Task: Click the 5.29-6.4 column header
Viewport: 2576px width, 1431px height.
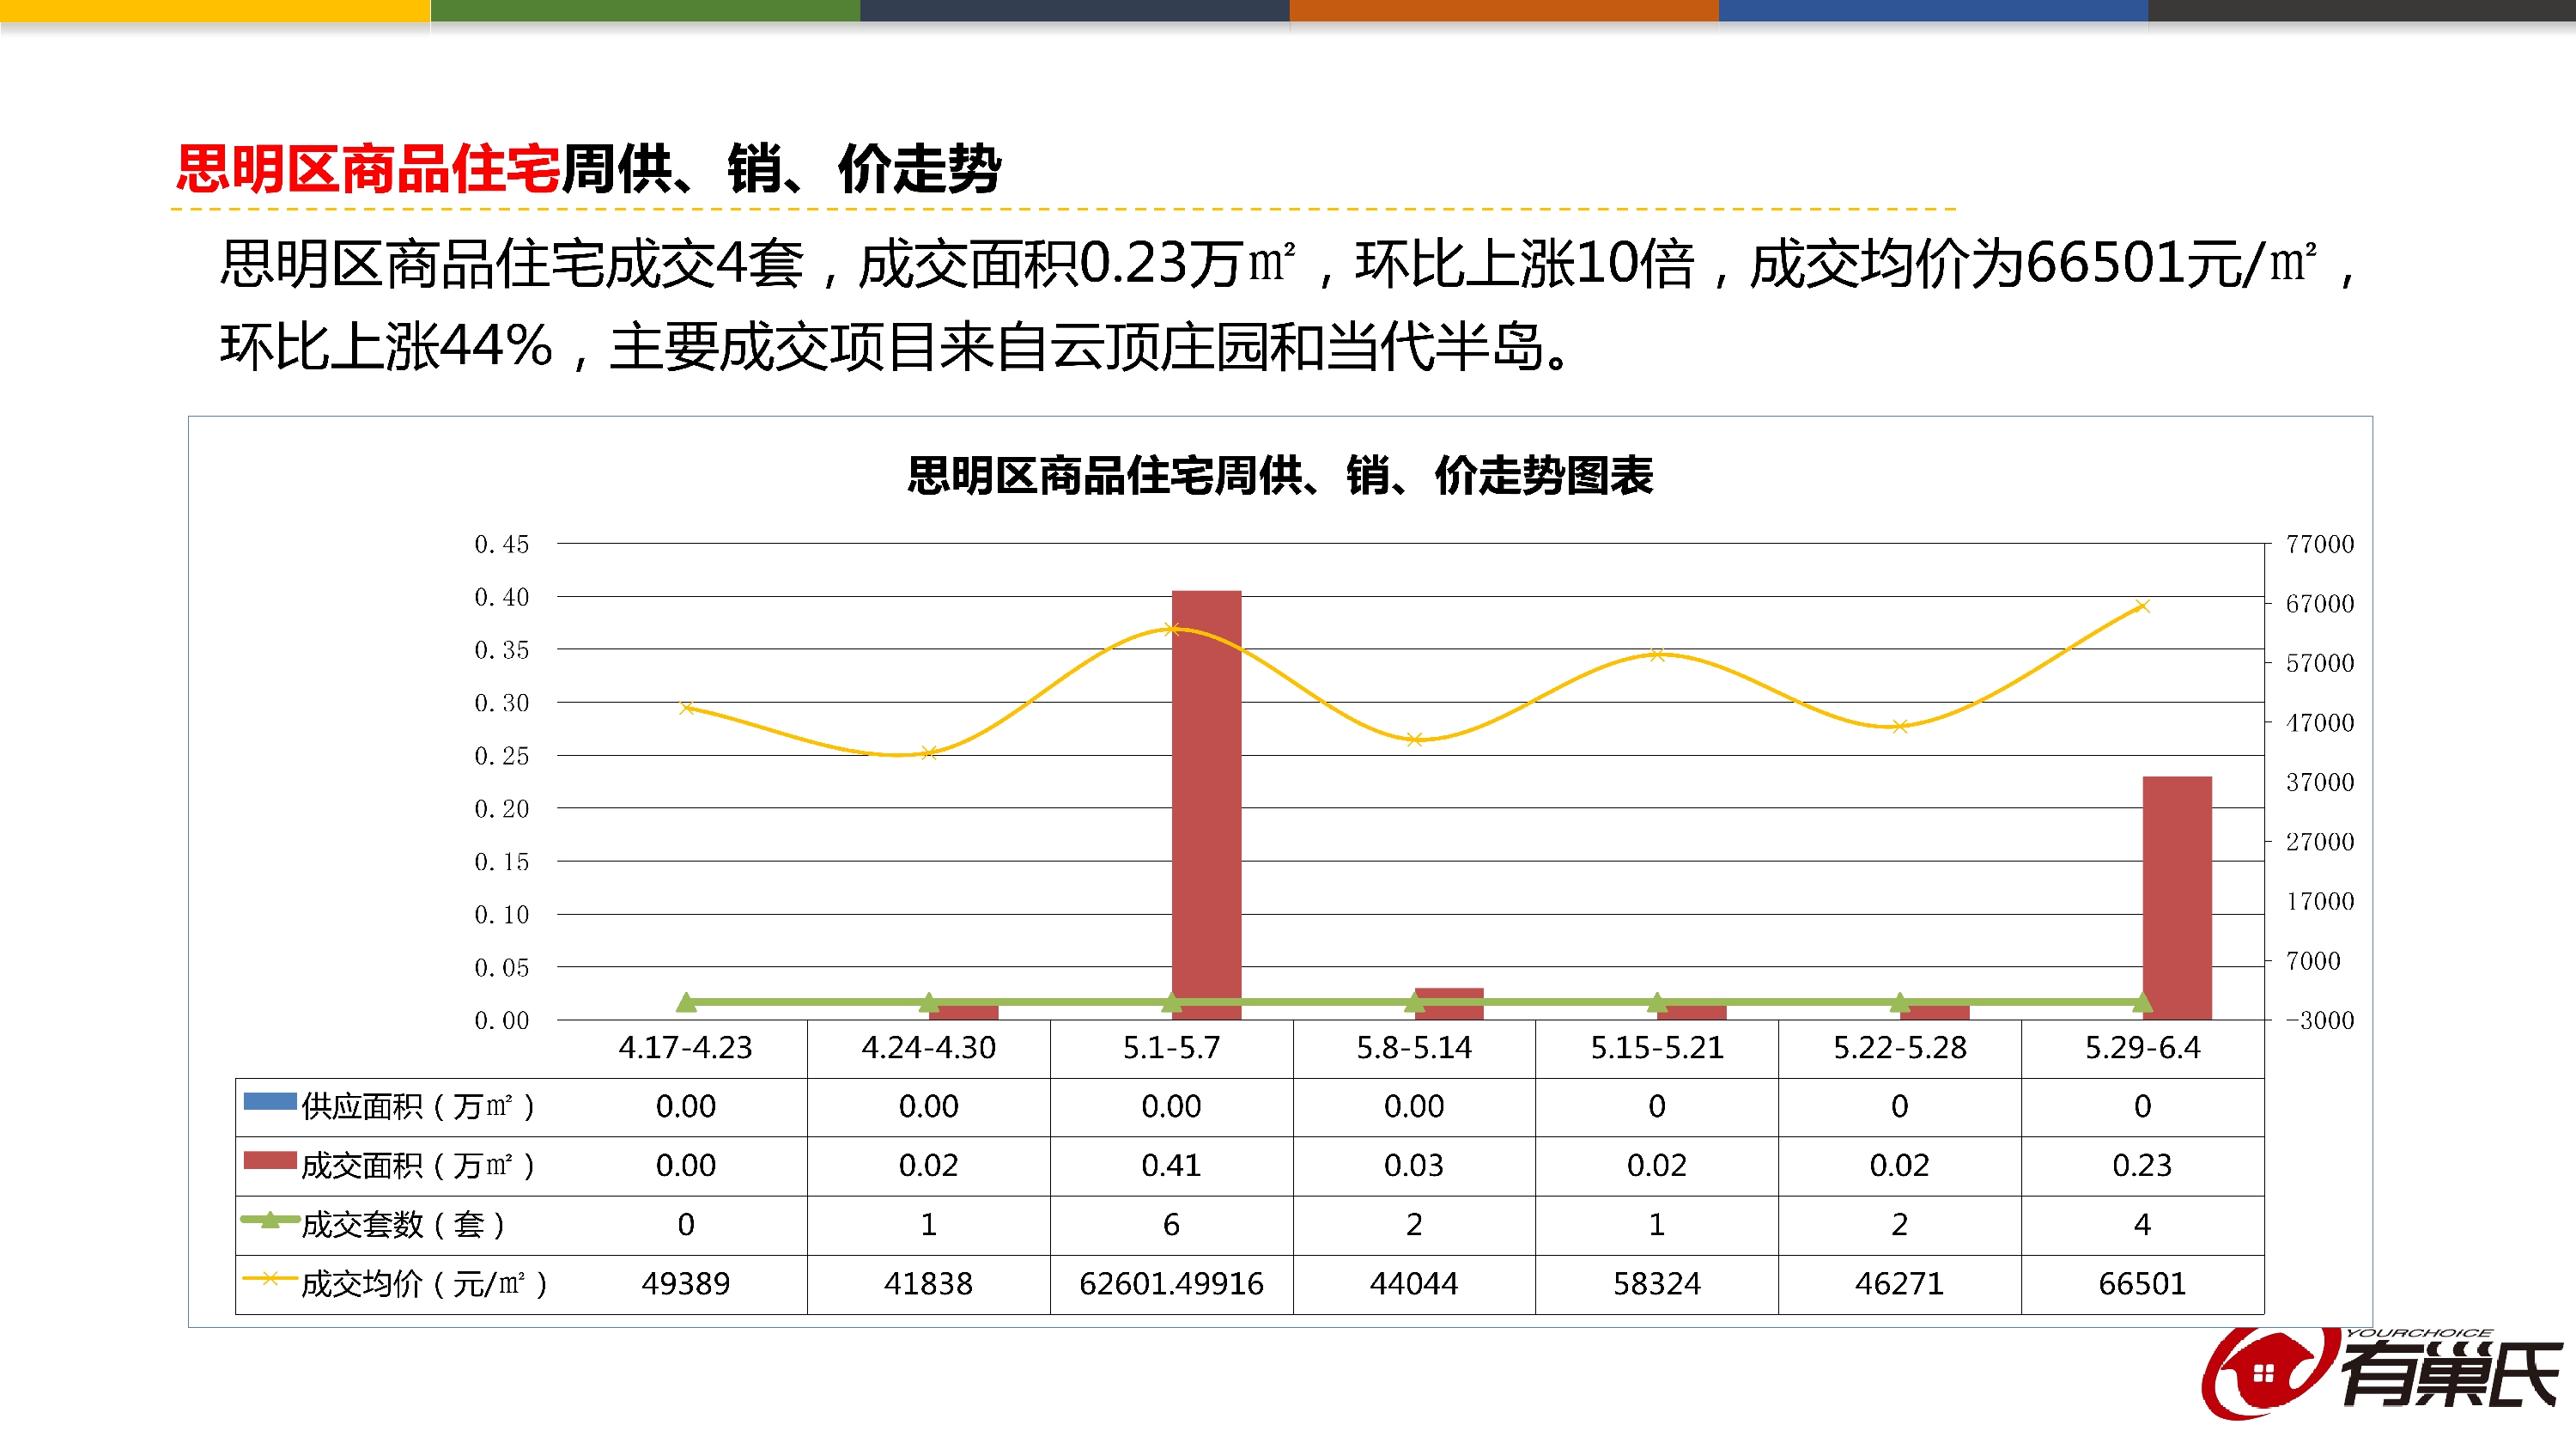Action: [2142, 1047]
